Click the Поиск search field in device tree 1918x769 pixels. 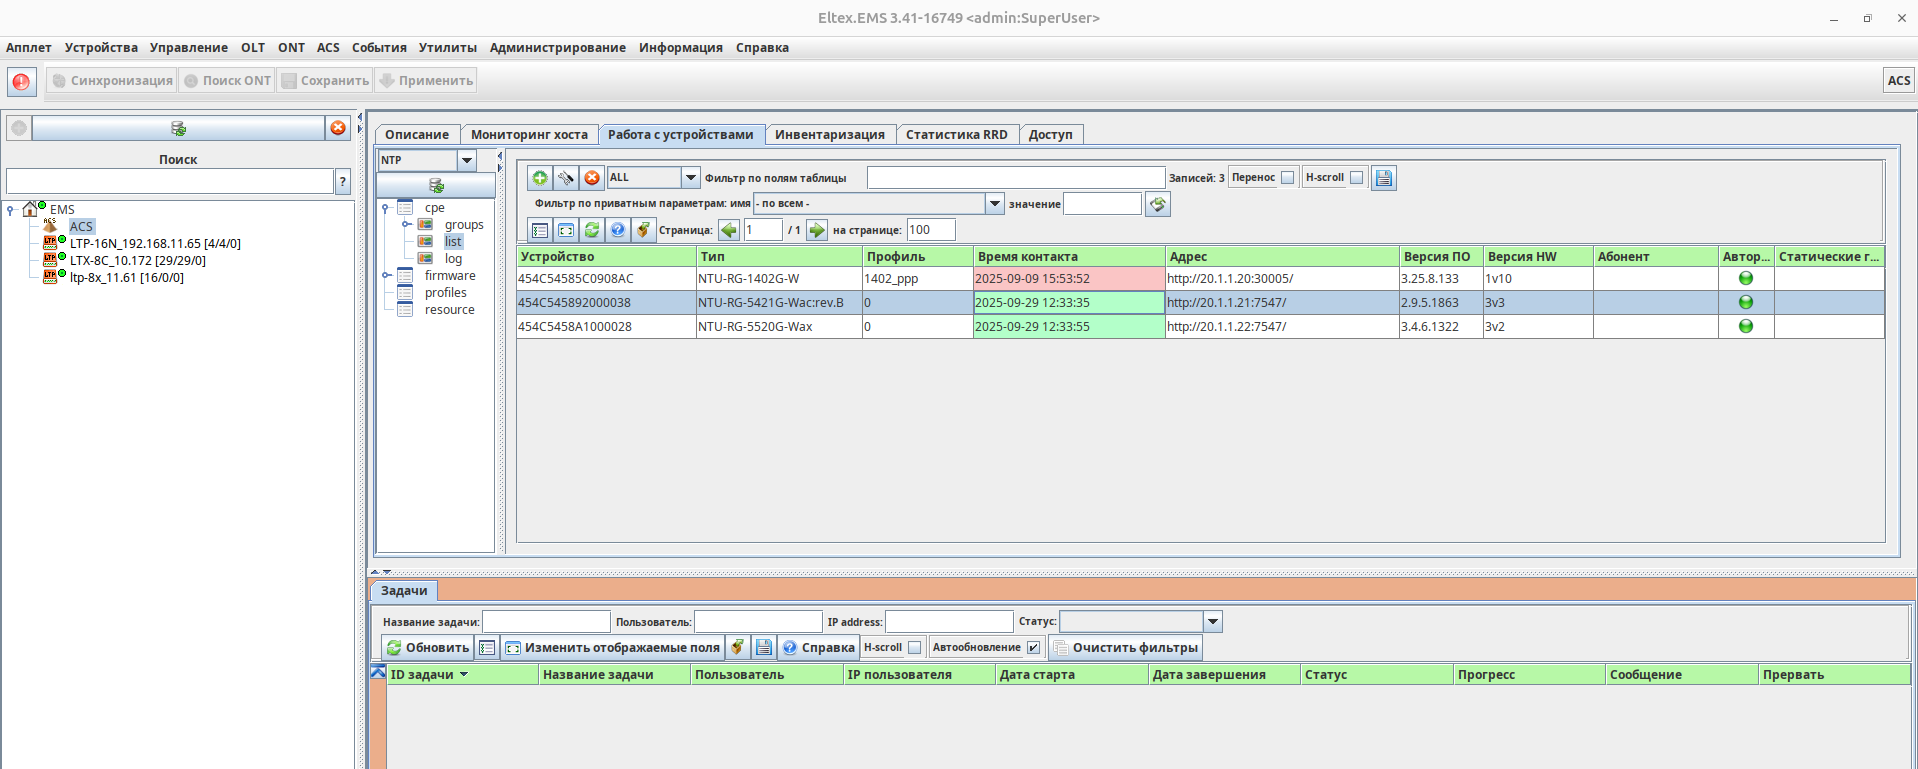(170, 181)
